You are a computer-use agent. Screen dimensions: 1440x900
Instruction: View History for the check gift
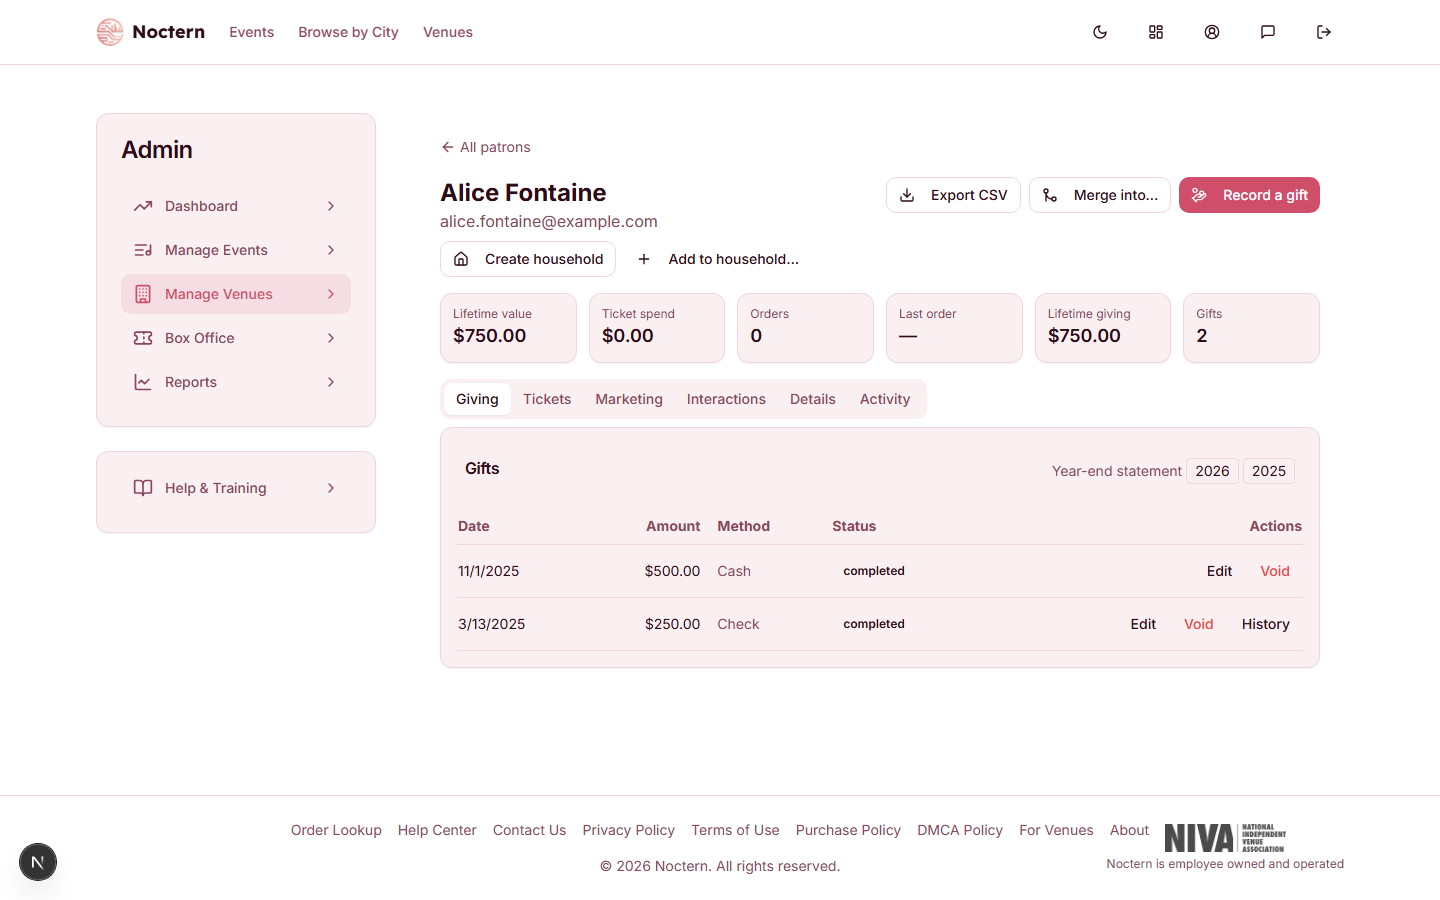tap(1266, 624)
